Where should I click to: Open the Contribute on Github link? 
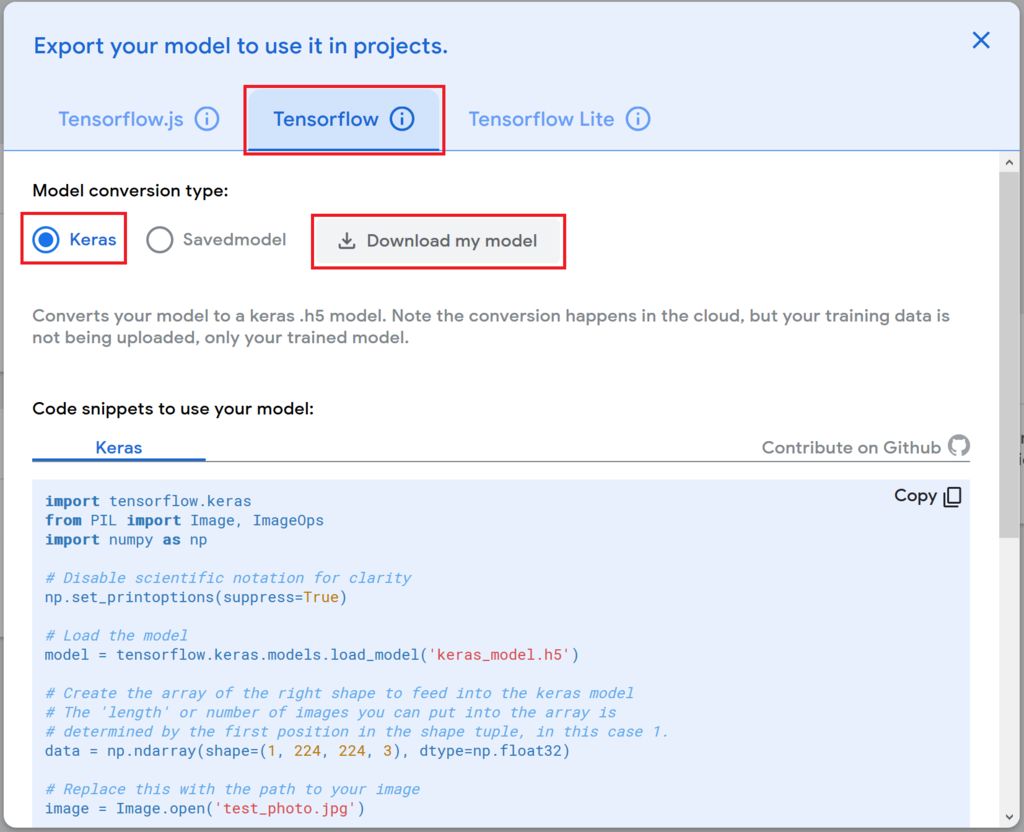[x=851, y=447]
